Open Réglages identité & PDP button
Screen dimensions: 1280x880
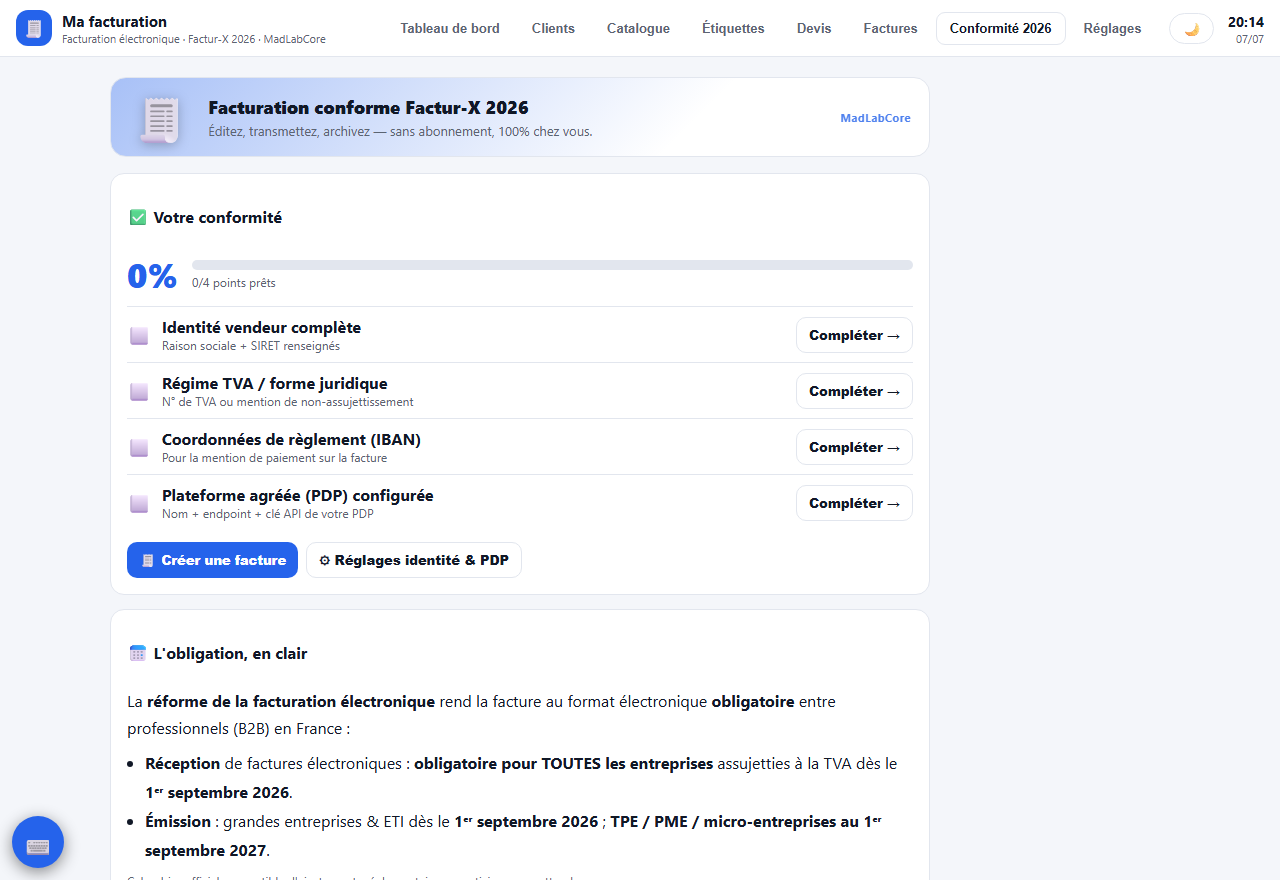point(414,560)
